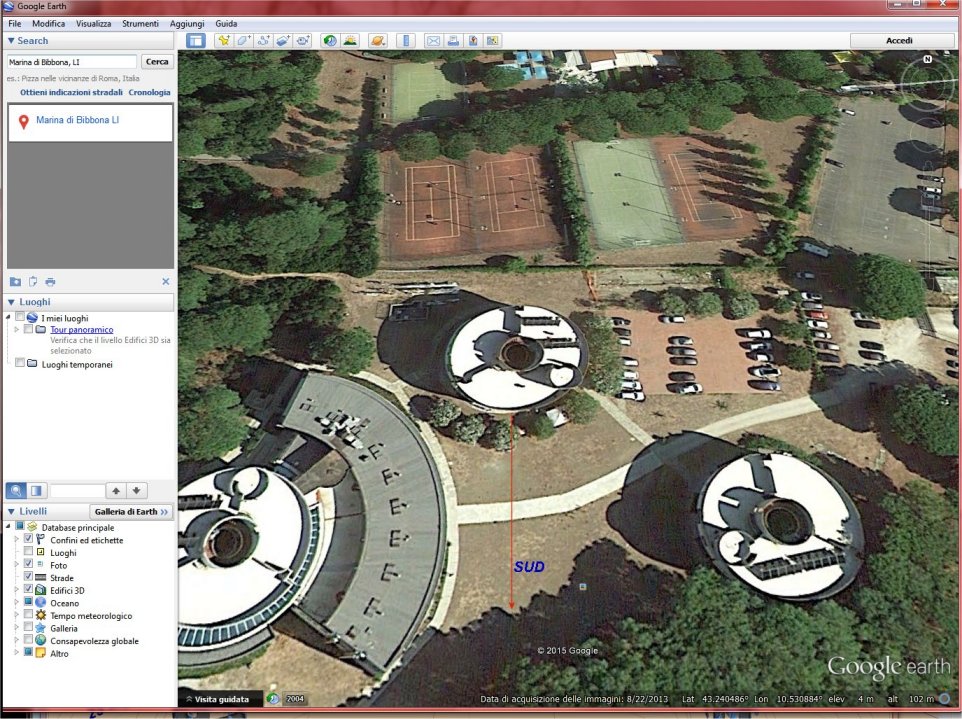Click the email envelope icon
This screenshot has height=719, width=962.
point(433,41)
